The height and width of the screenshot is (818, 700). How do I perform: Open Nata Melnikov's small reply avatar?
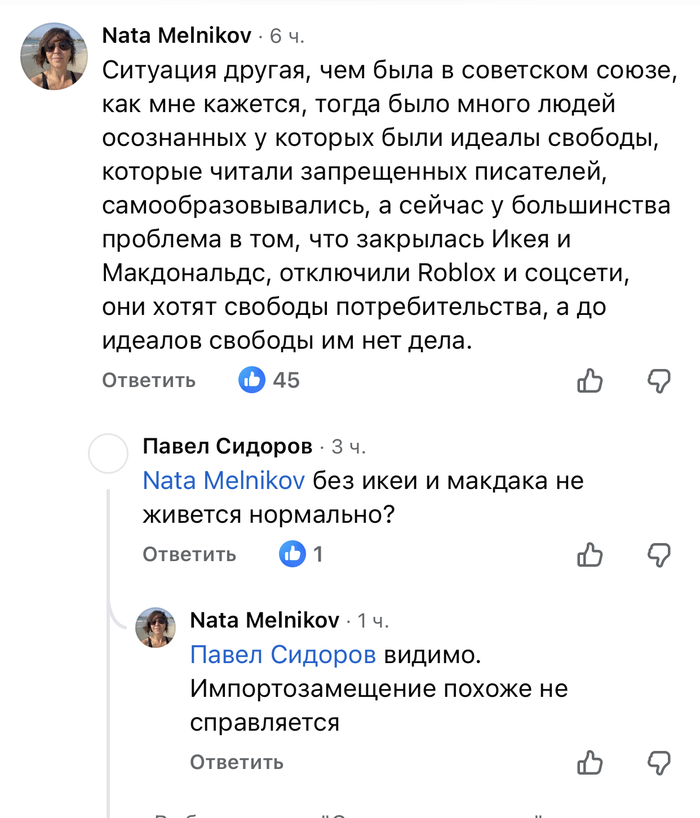click(x=156, y=627)
